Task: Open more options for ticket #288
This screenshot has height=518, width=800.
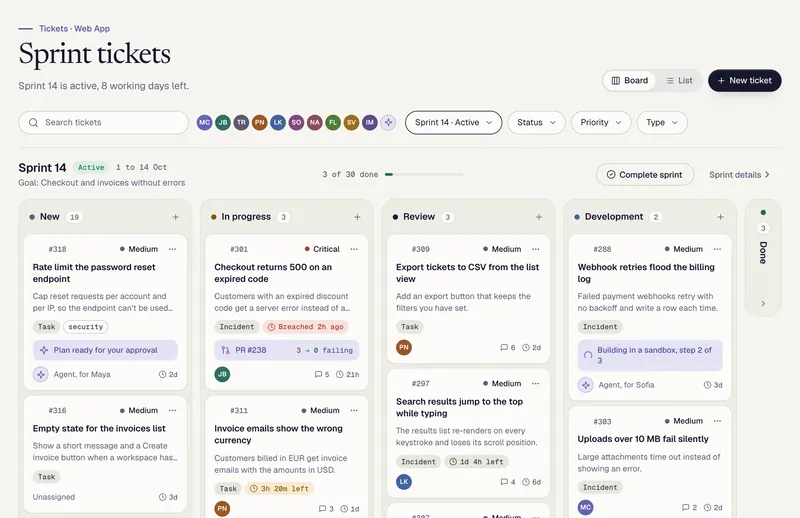Action: click(717, 249)
